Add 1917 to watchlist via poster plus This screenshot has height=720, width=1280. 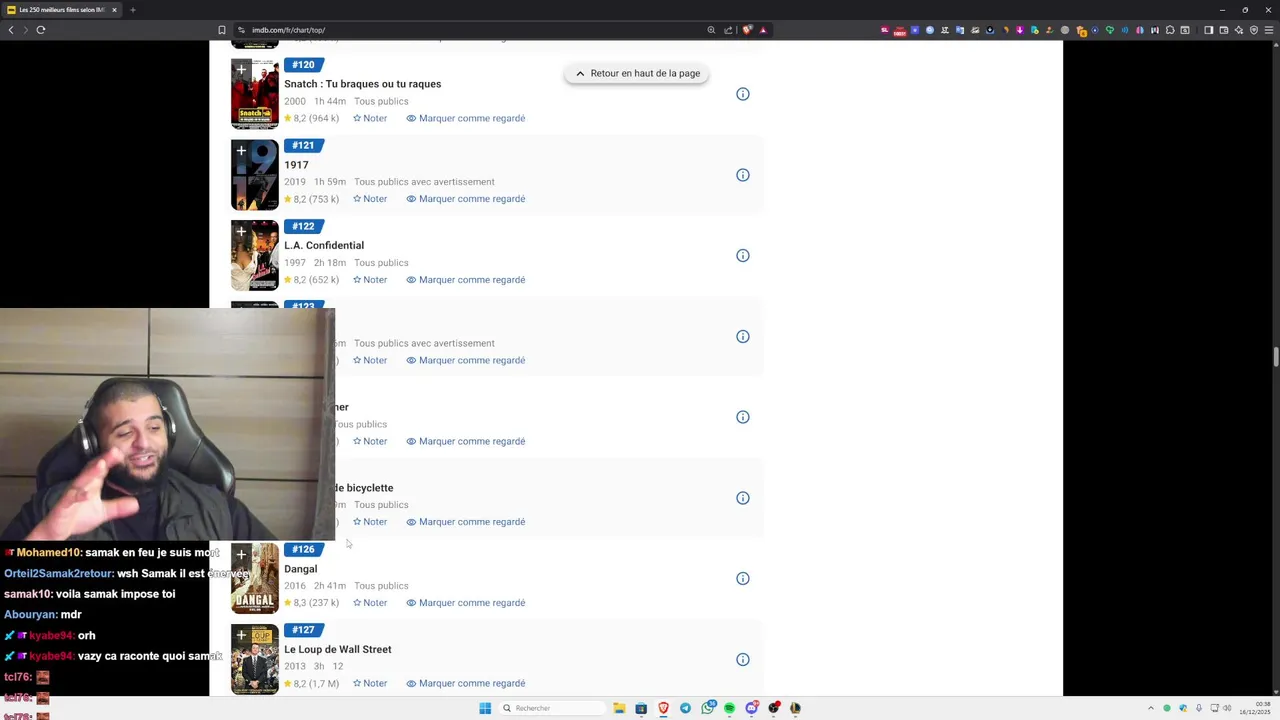[241, 151]
